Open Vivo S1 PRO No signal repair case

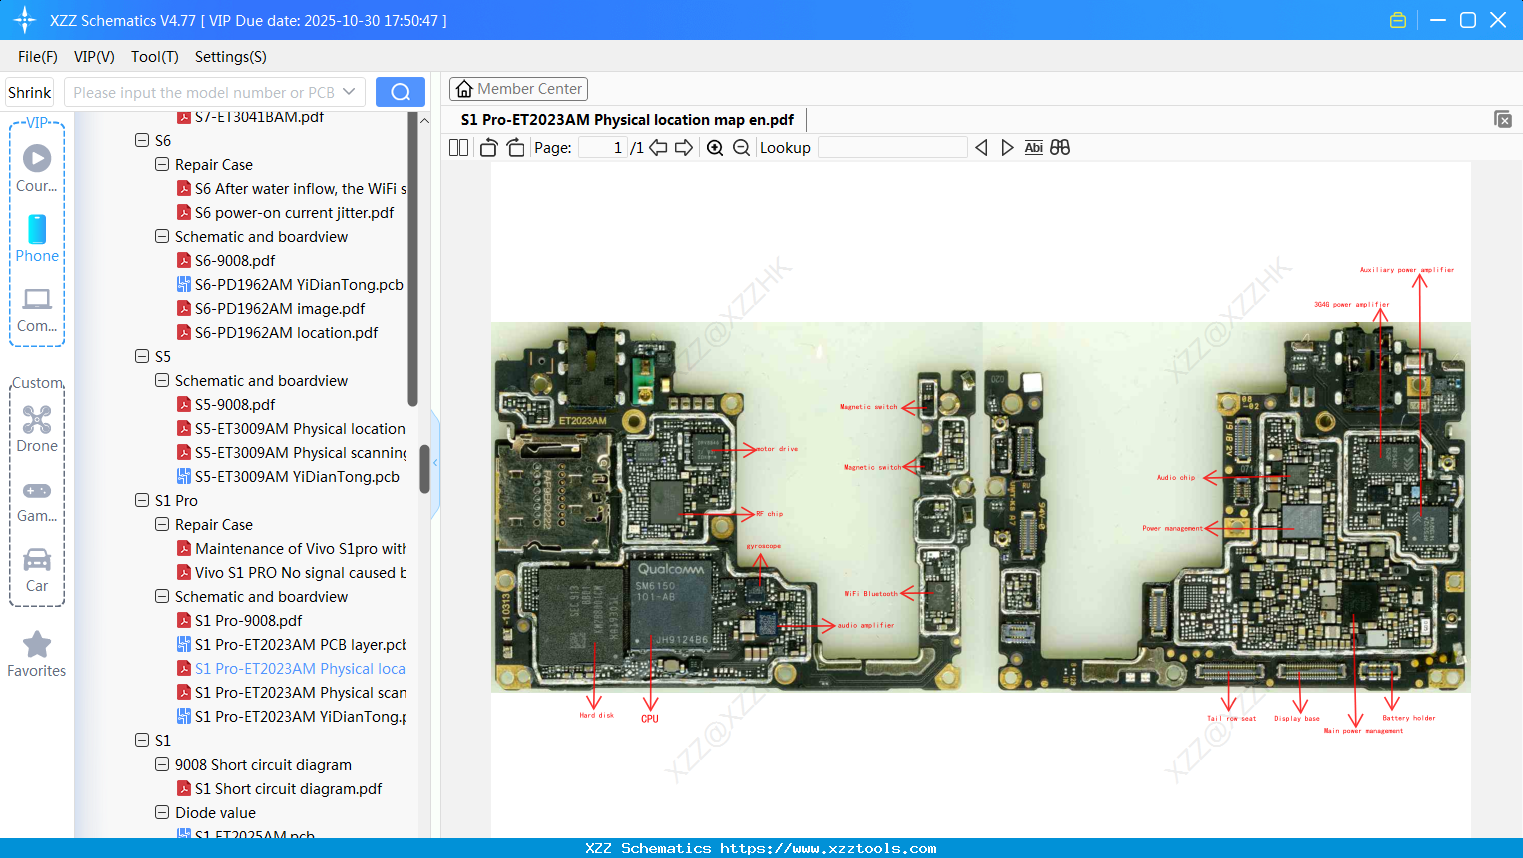point(300,573)
